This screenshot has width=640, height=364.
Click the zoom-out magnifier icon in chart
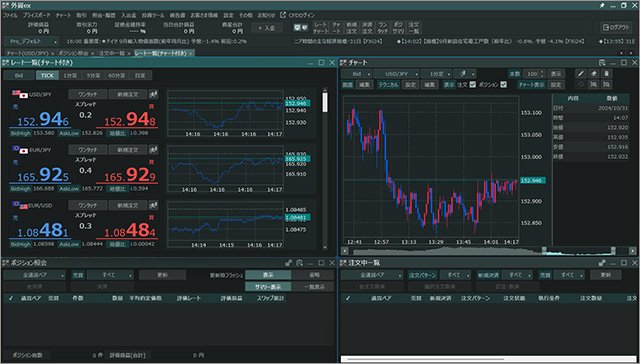click(607, 84)
